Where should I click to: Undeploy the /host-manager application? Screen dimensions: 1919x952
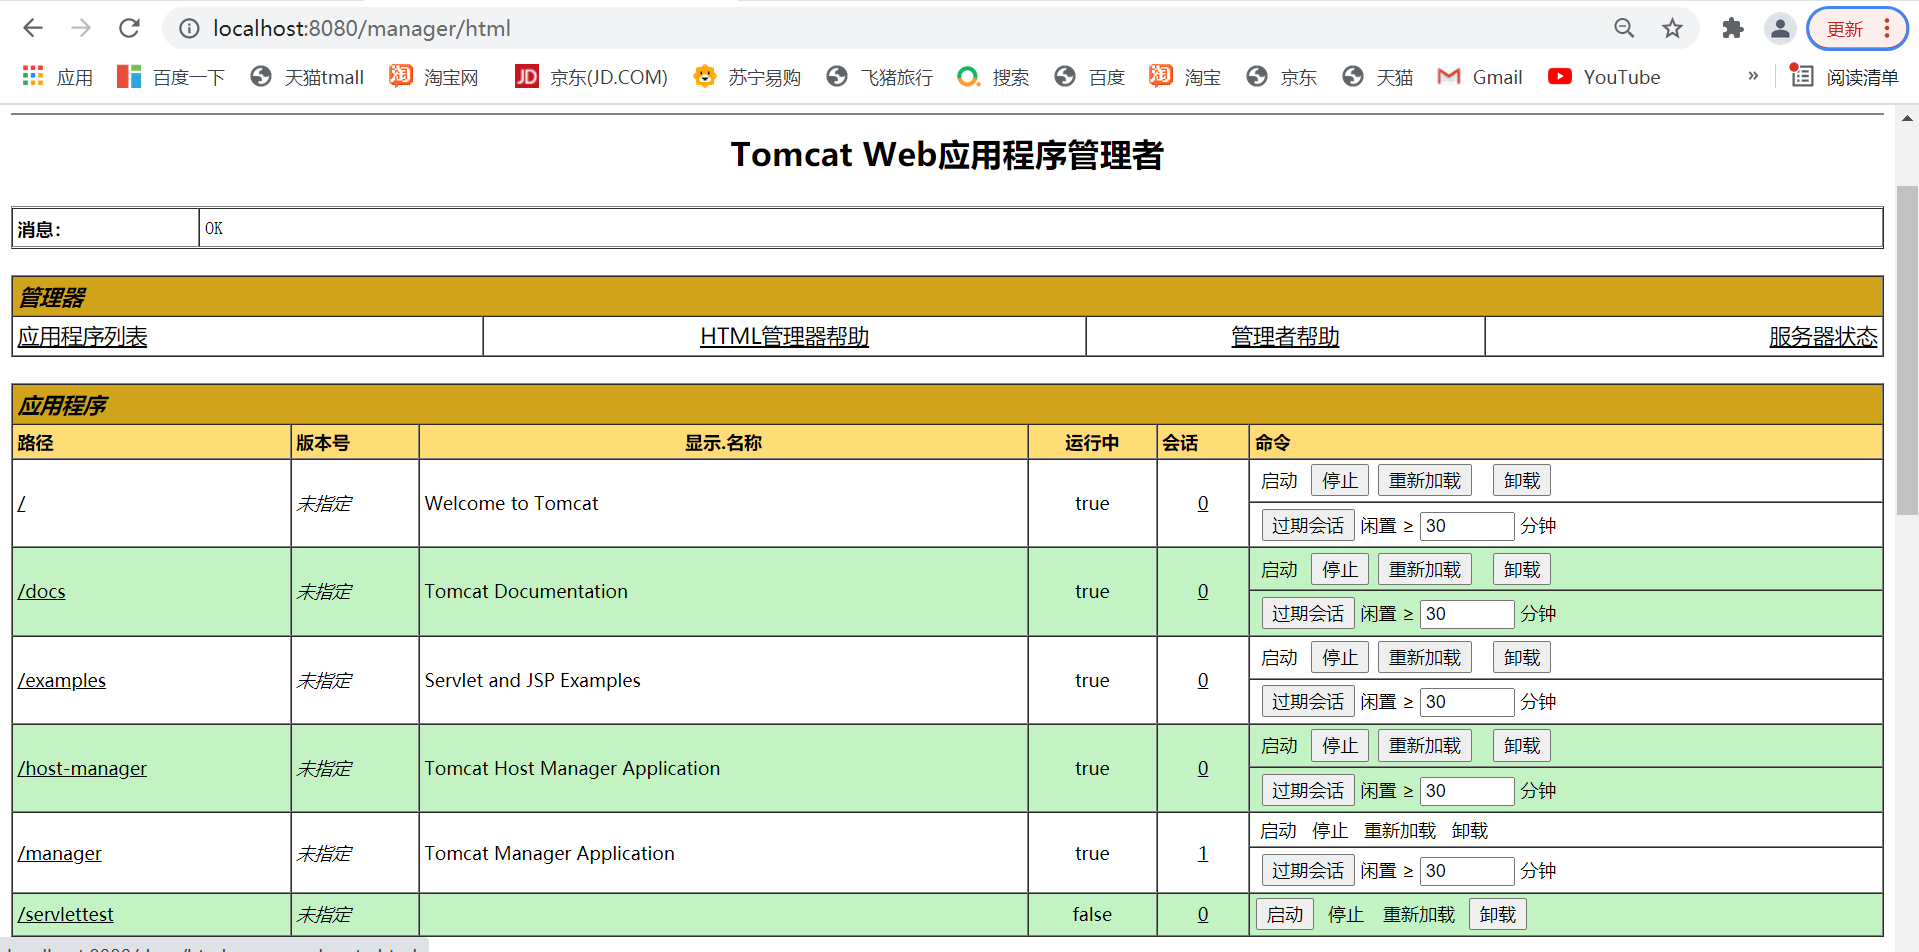click(x=1522, y=746)
